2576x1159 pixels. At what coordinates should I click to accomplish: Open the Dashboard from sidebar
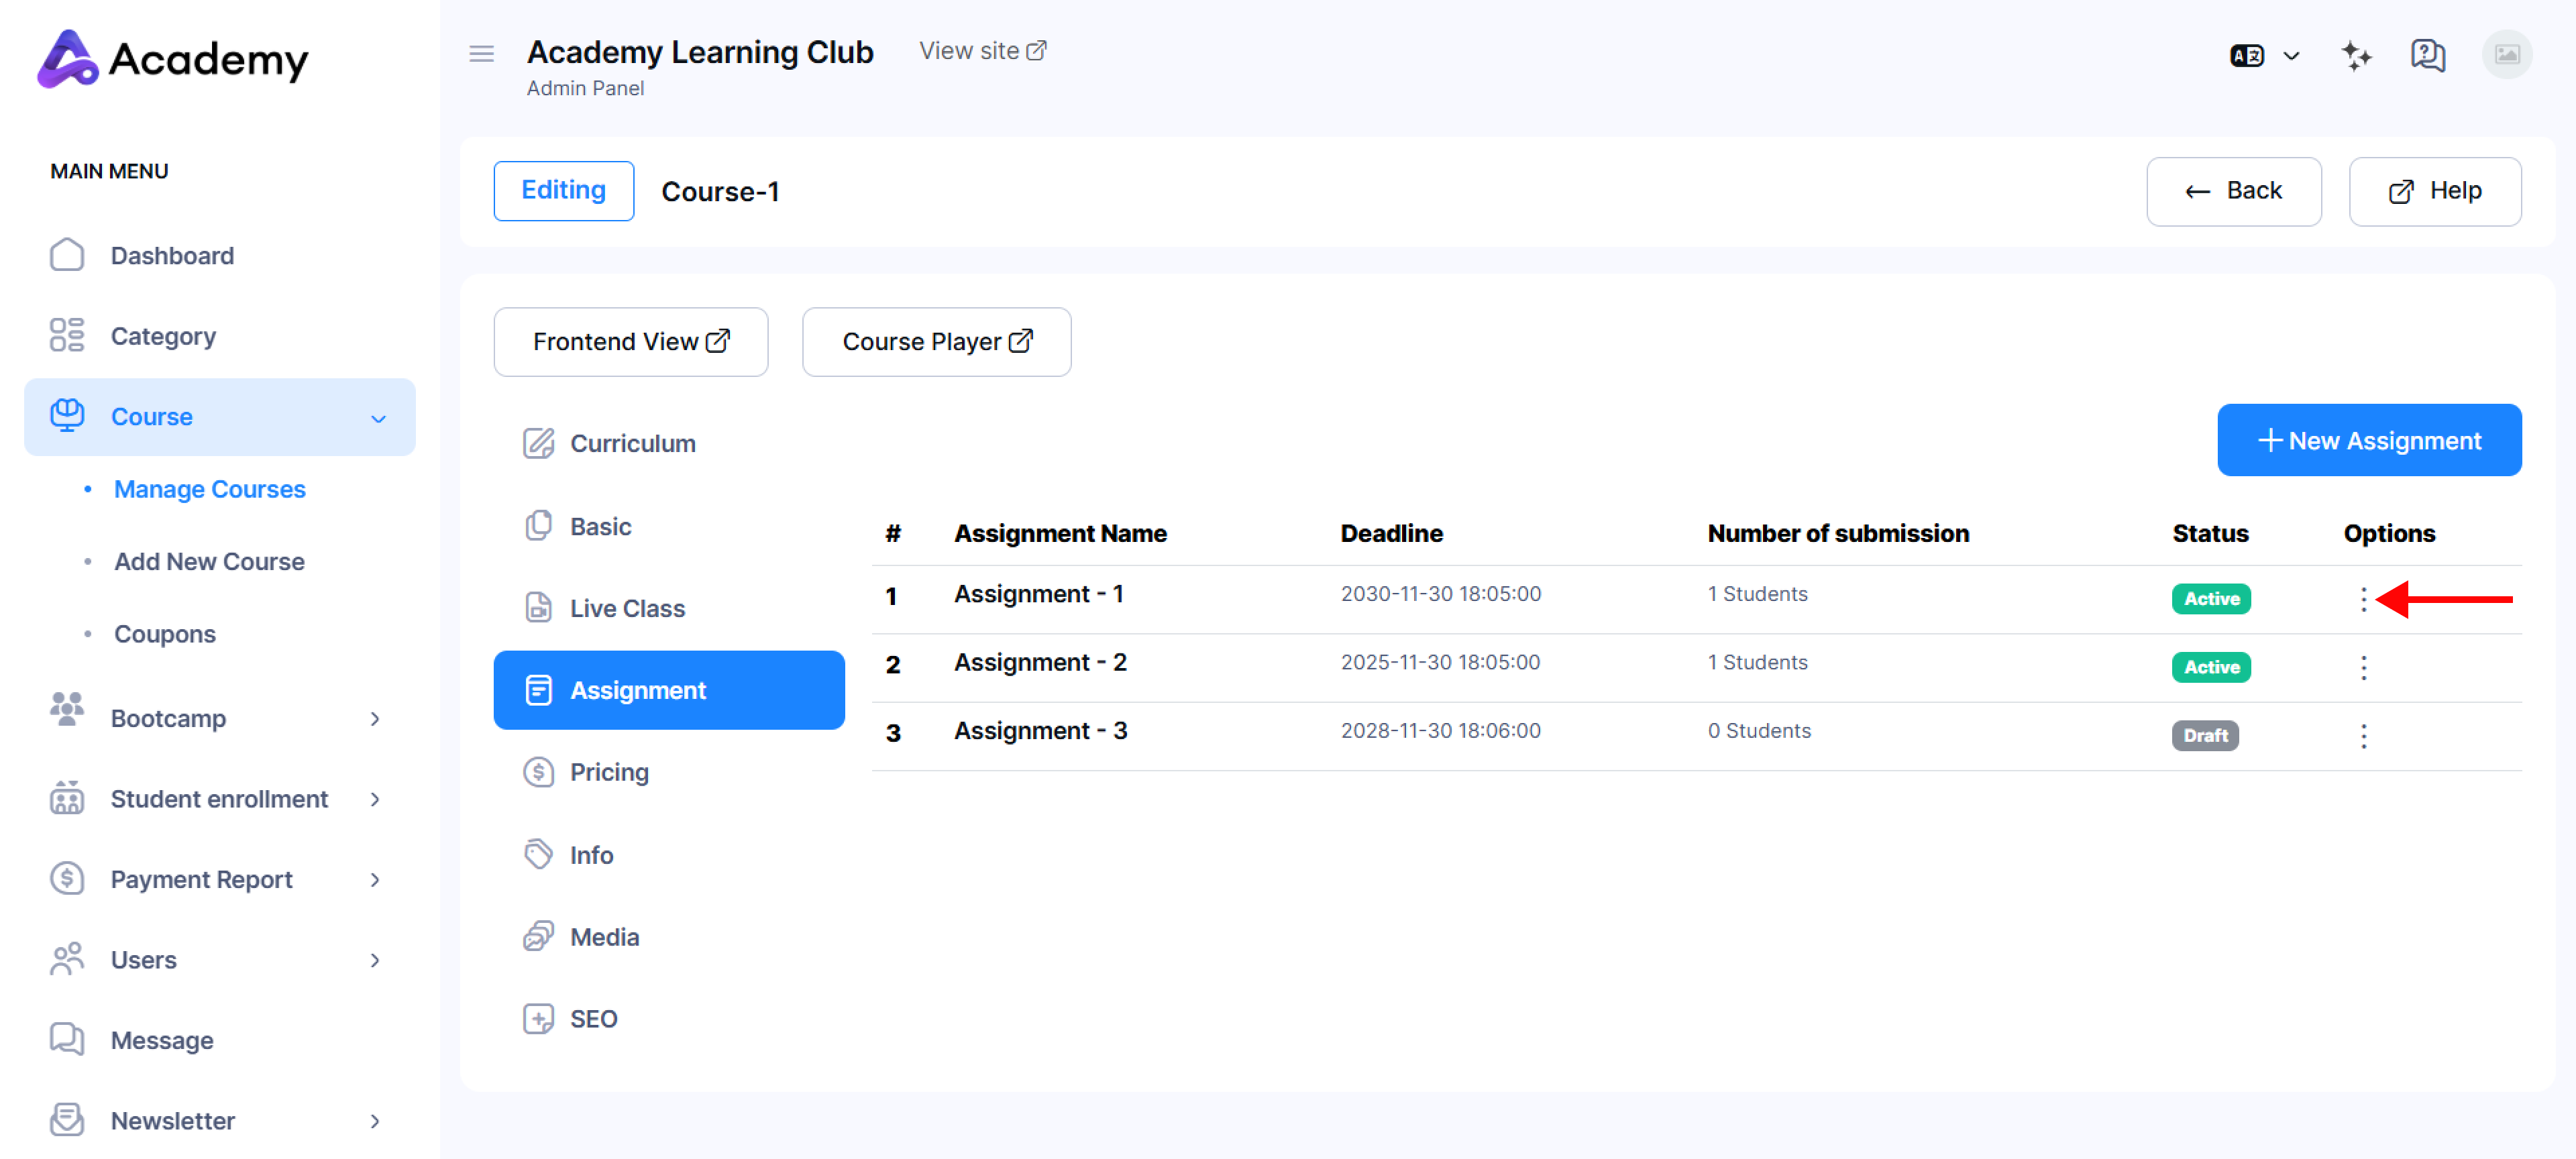click(171, 255)
